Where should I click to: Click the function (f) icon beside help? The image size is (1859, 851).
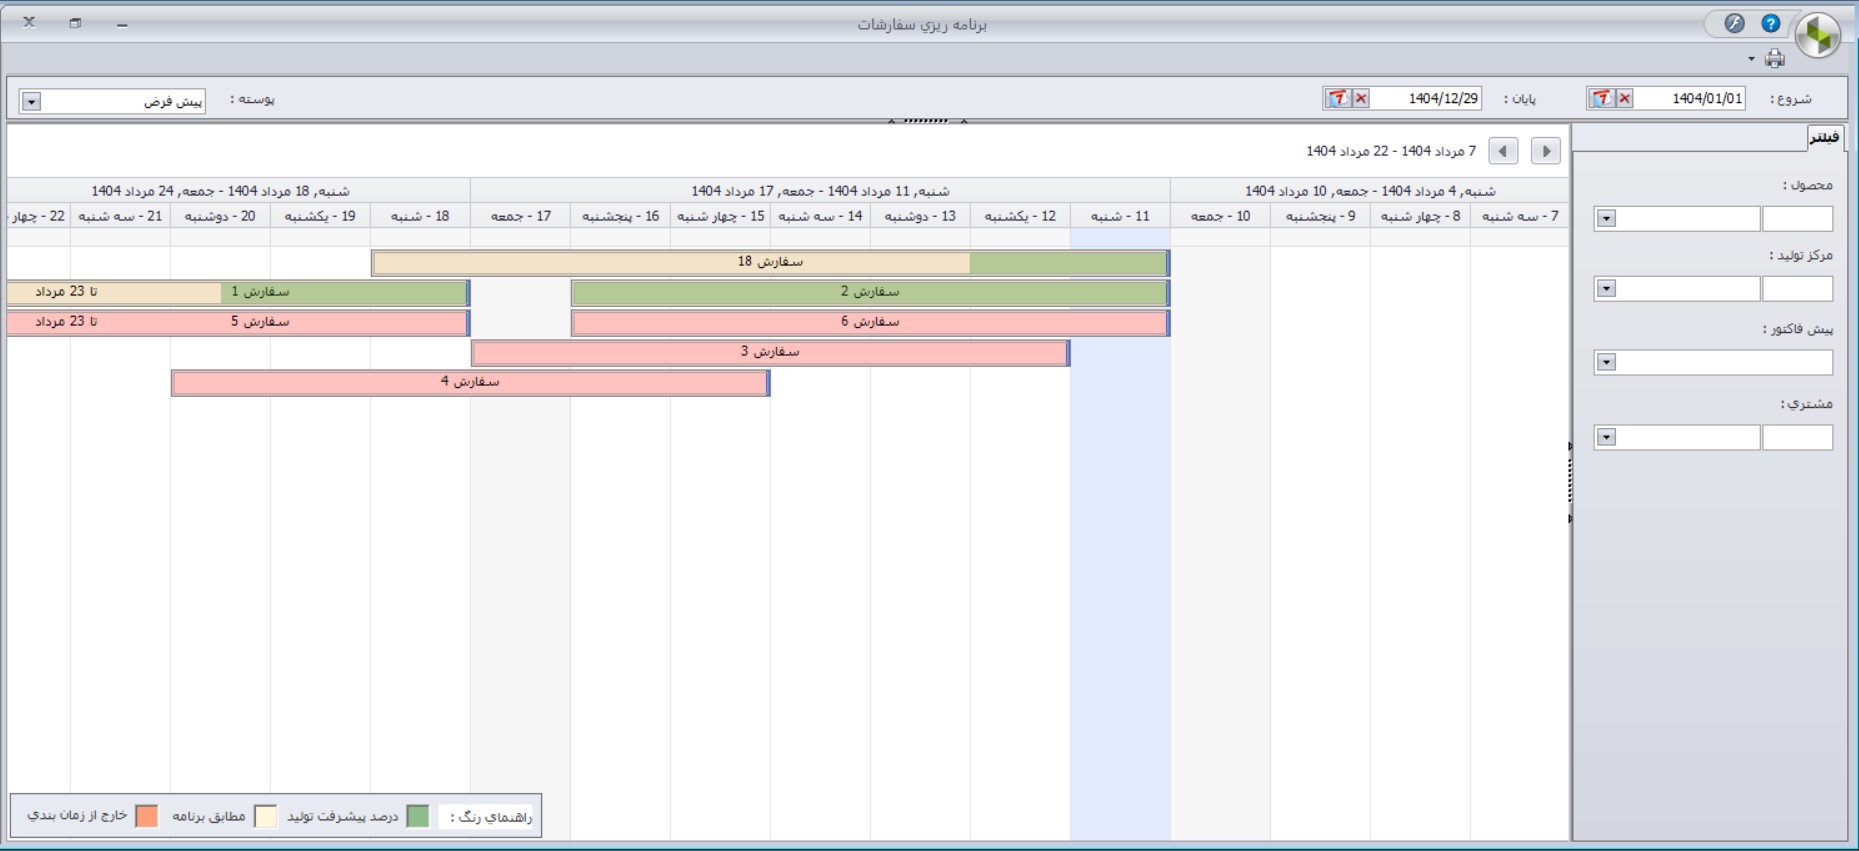coord(1734,24)
